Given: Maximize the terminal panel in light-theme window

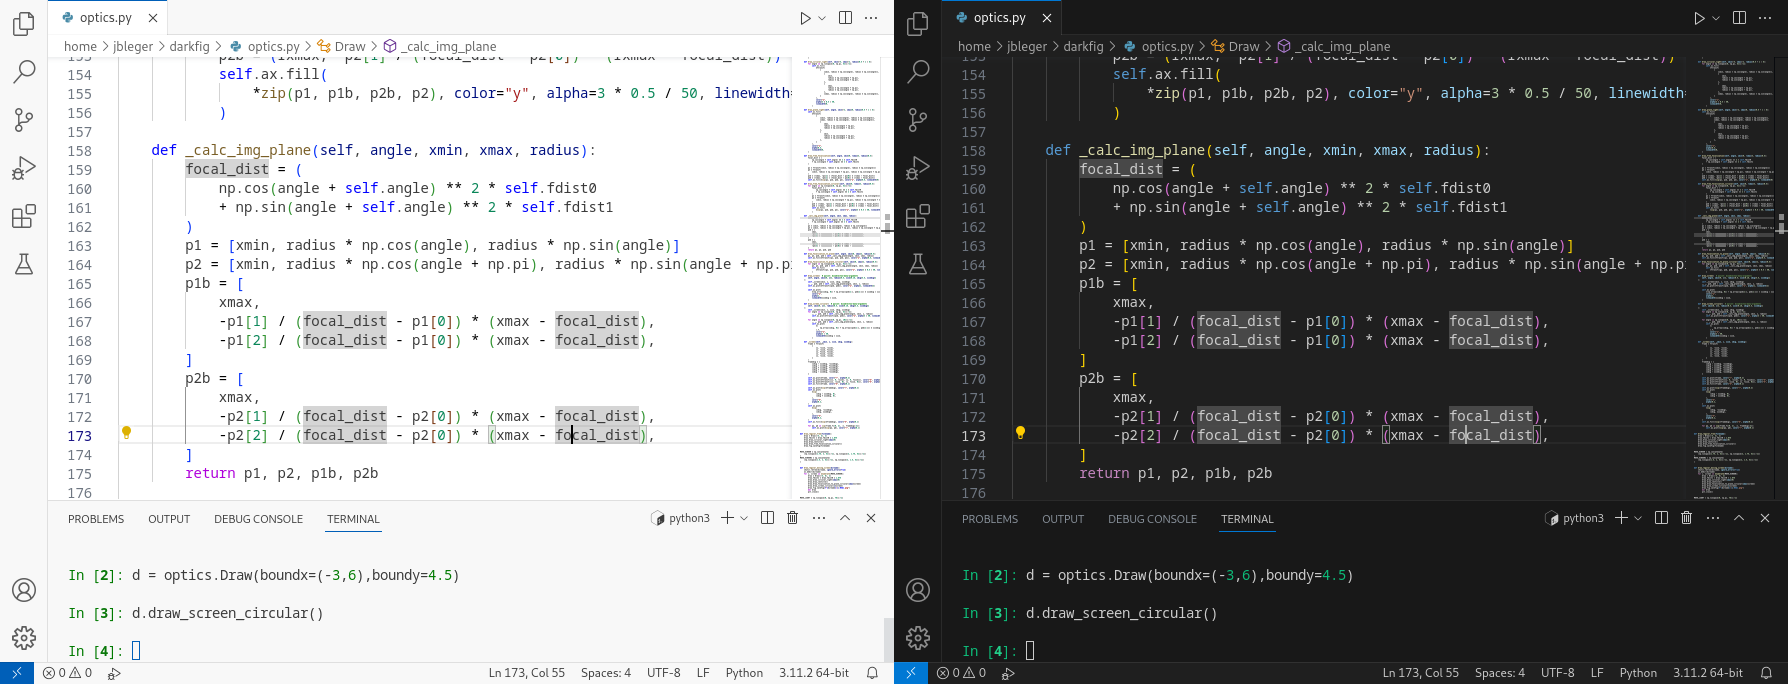Looking at the screenshot, I should pos(845,518).
